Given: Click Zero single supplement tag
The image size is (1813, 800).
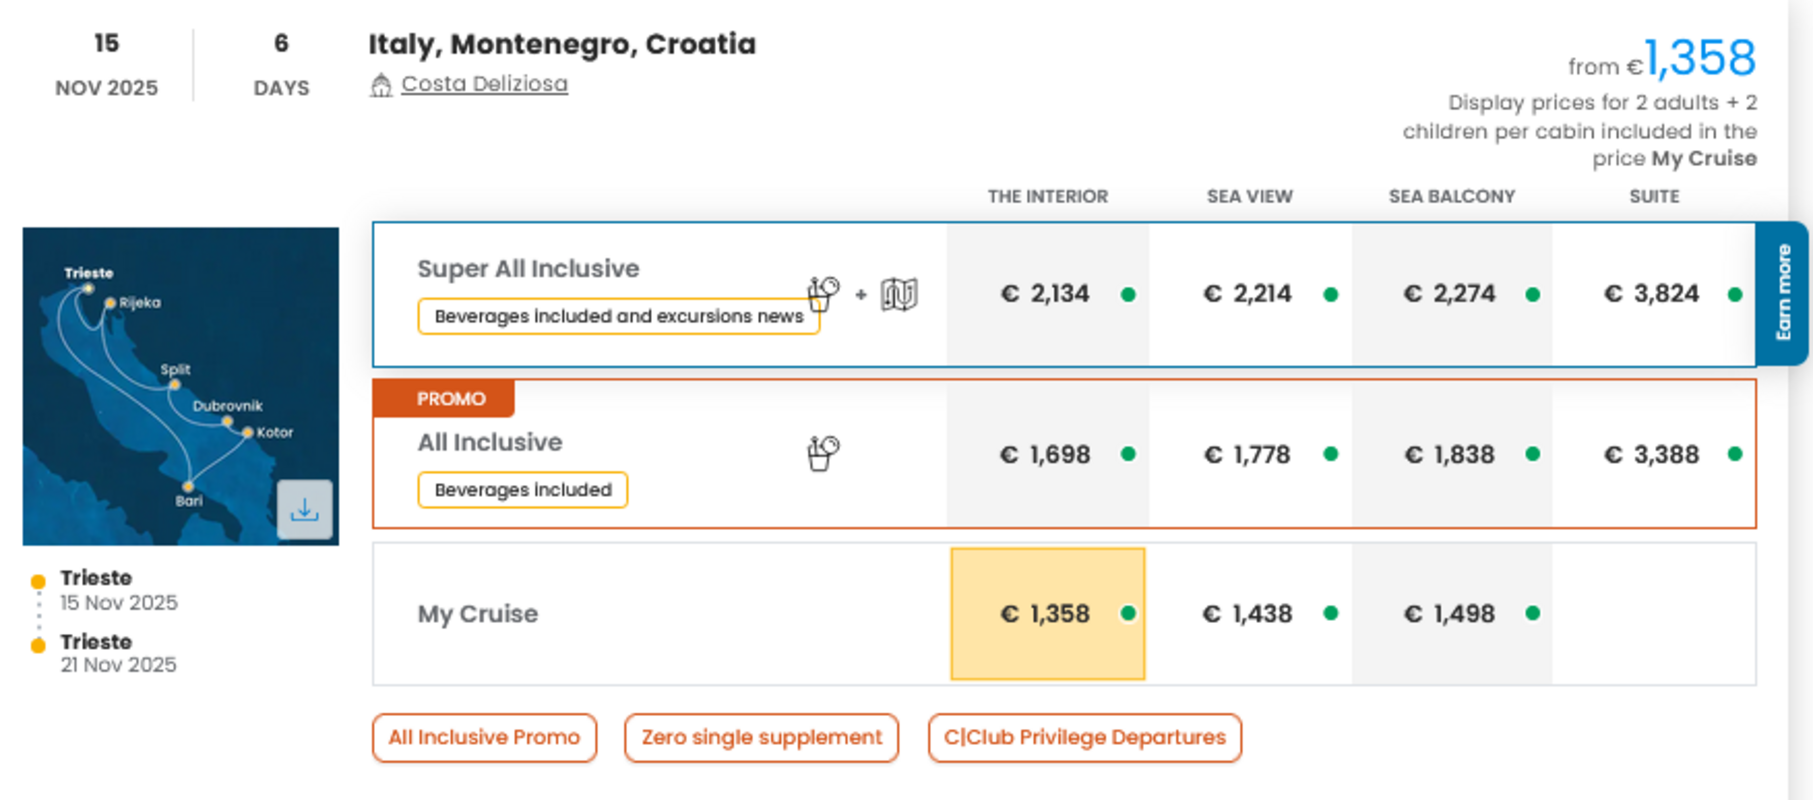Looking at the screenshot, I should click(x=761, y=738).
